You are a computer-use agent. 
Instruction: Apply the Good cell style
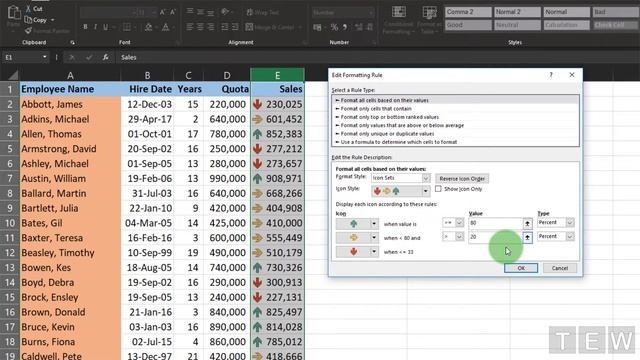(468, 25)
